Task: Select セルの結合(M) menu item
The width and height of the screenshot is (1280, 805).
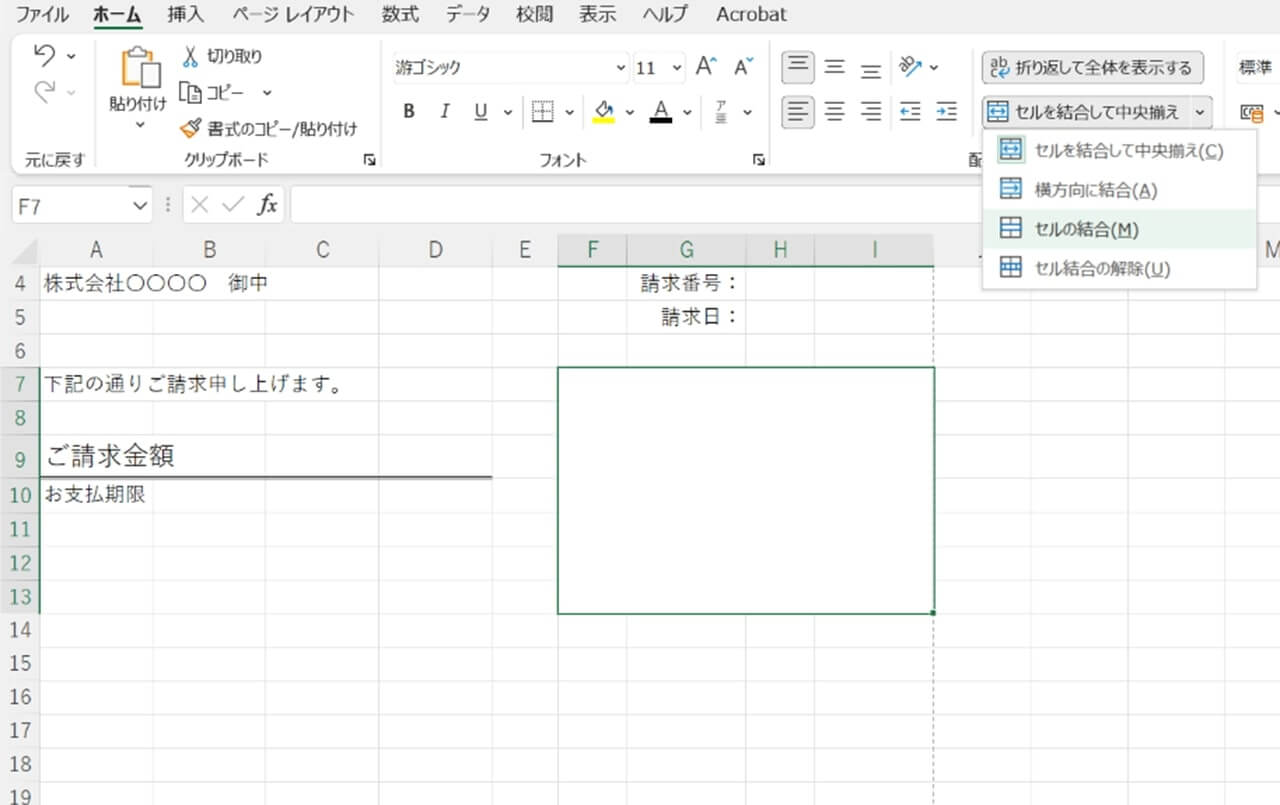Action: [1119, 229]
